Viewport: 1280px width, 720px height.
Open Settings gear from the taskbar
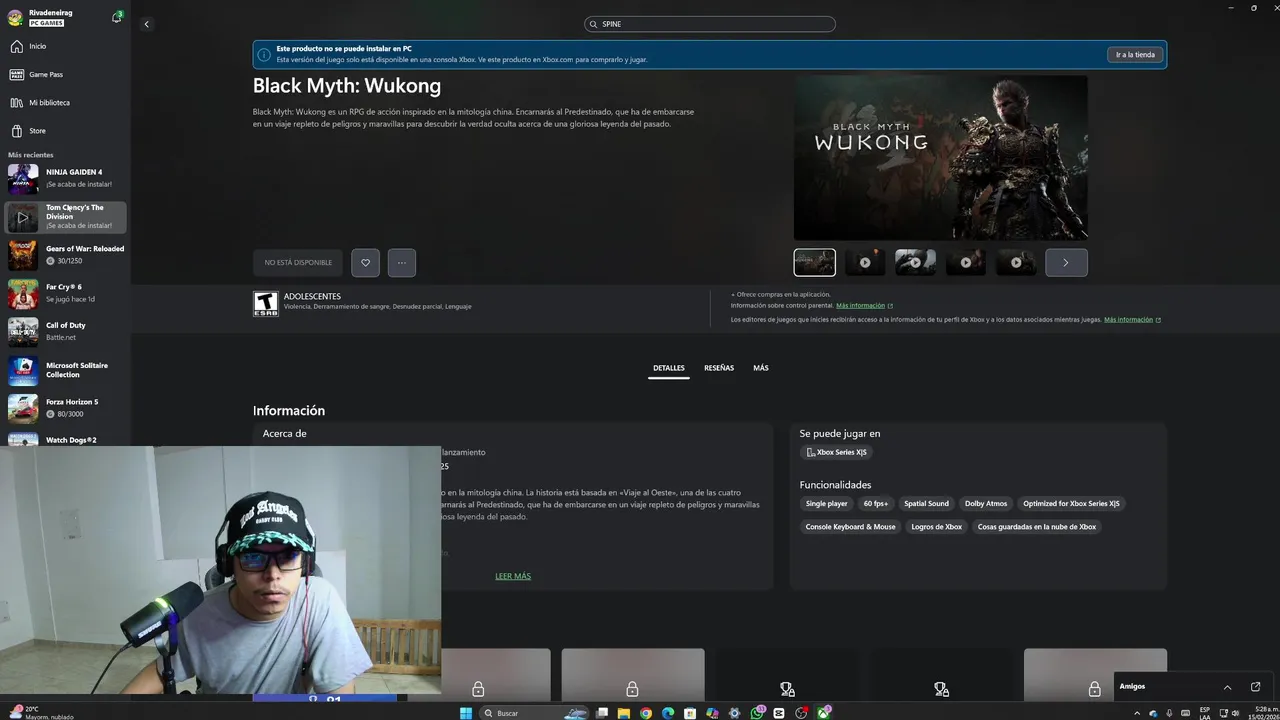pos(735,713)
